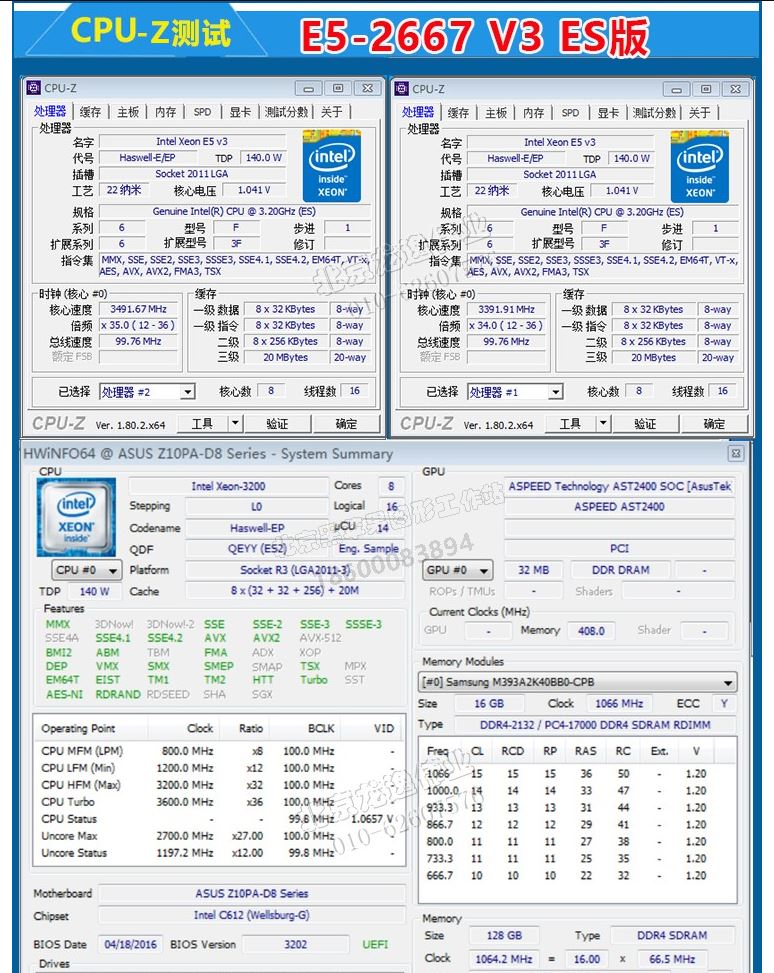Expand the GPU #0 selector dropdown
The image size is (774, 973).
(484, 570)
